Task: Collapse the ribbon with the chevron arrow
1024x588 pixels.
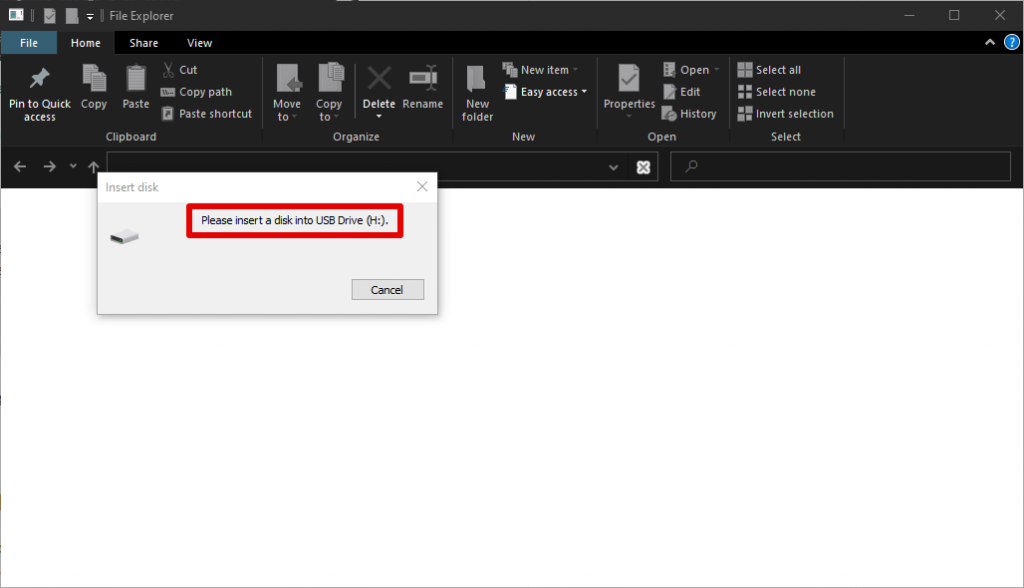Action: pos(989,43)
